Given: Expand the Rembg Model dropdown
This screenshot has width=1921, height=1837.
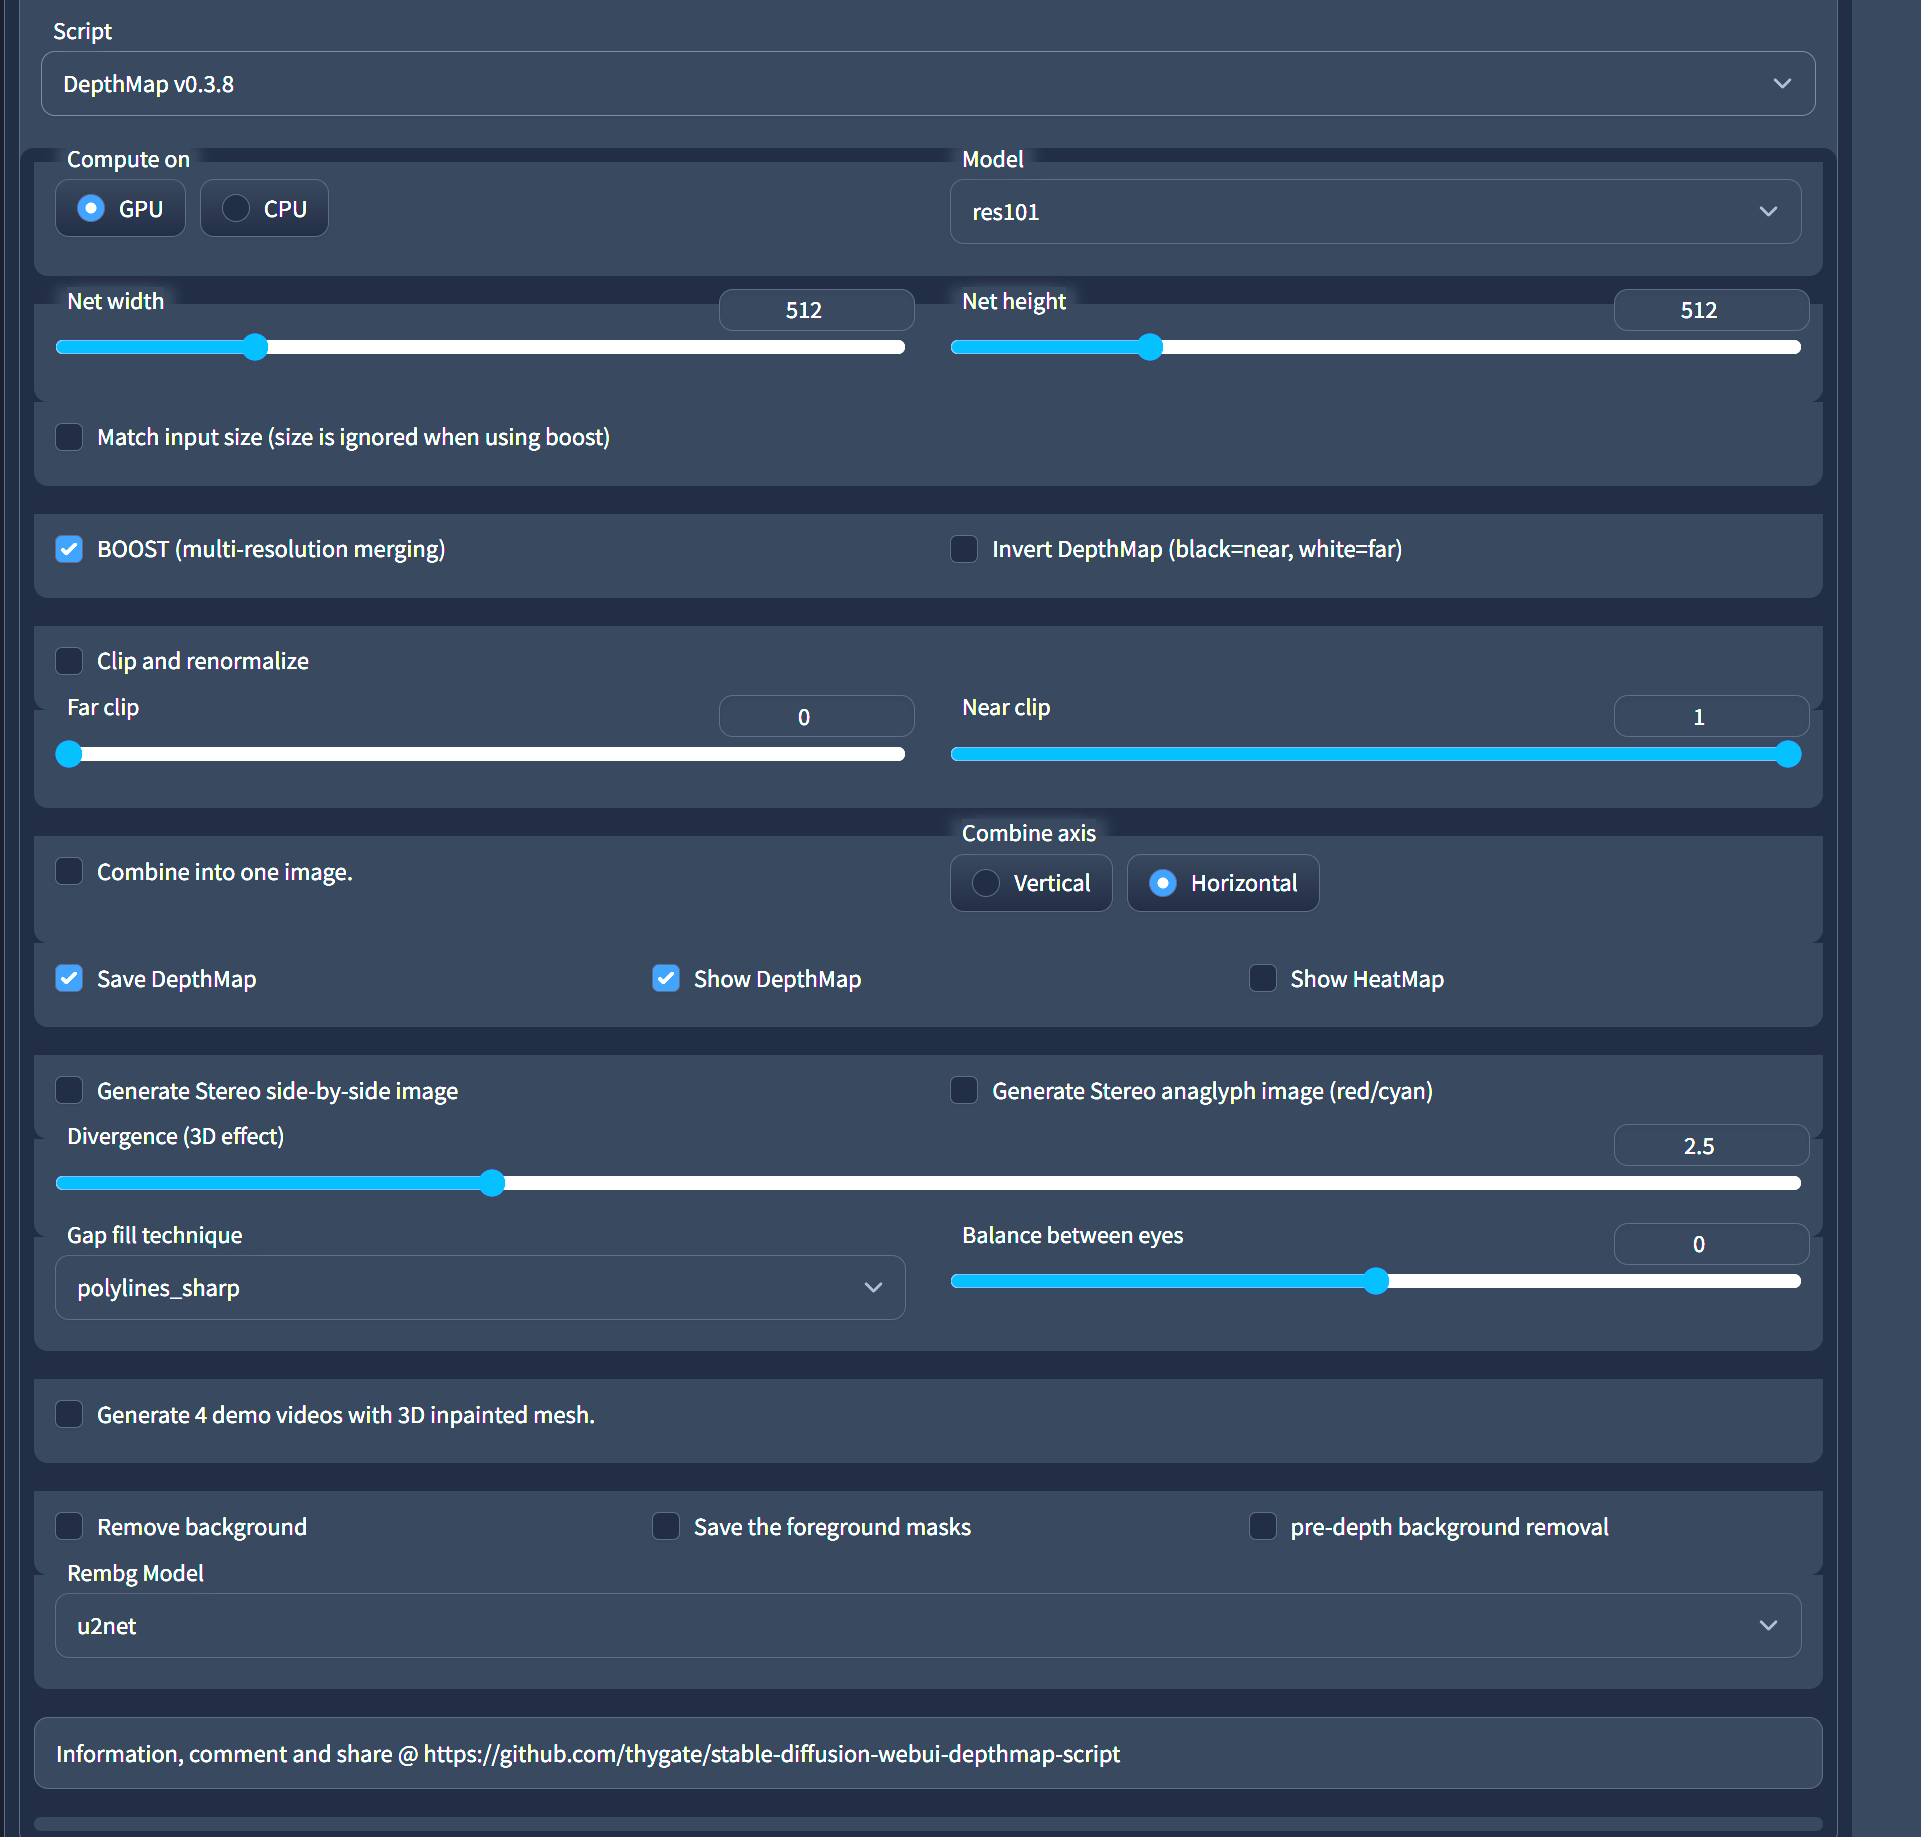Looking at the screenshot, I should pos(926,1626).
